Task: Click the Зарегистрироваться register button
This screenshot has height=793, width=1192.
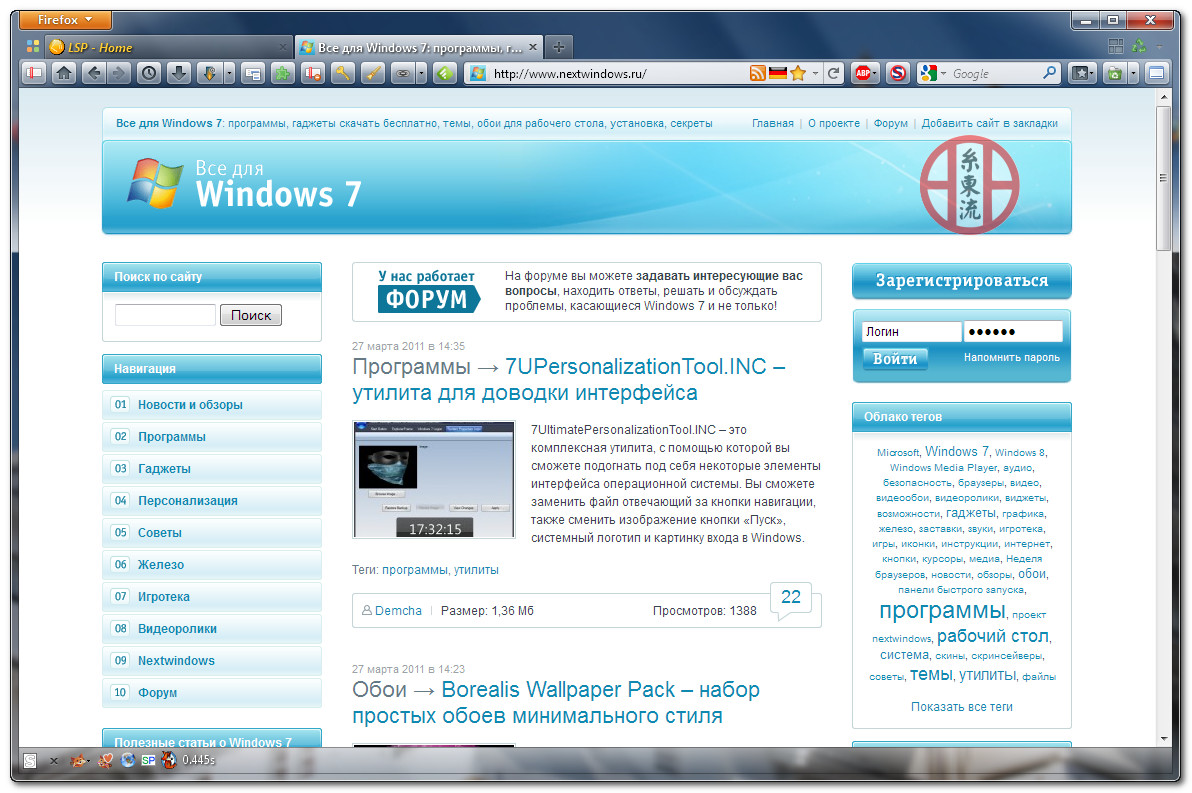Action: [x=962, y=281]
